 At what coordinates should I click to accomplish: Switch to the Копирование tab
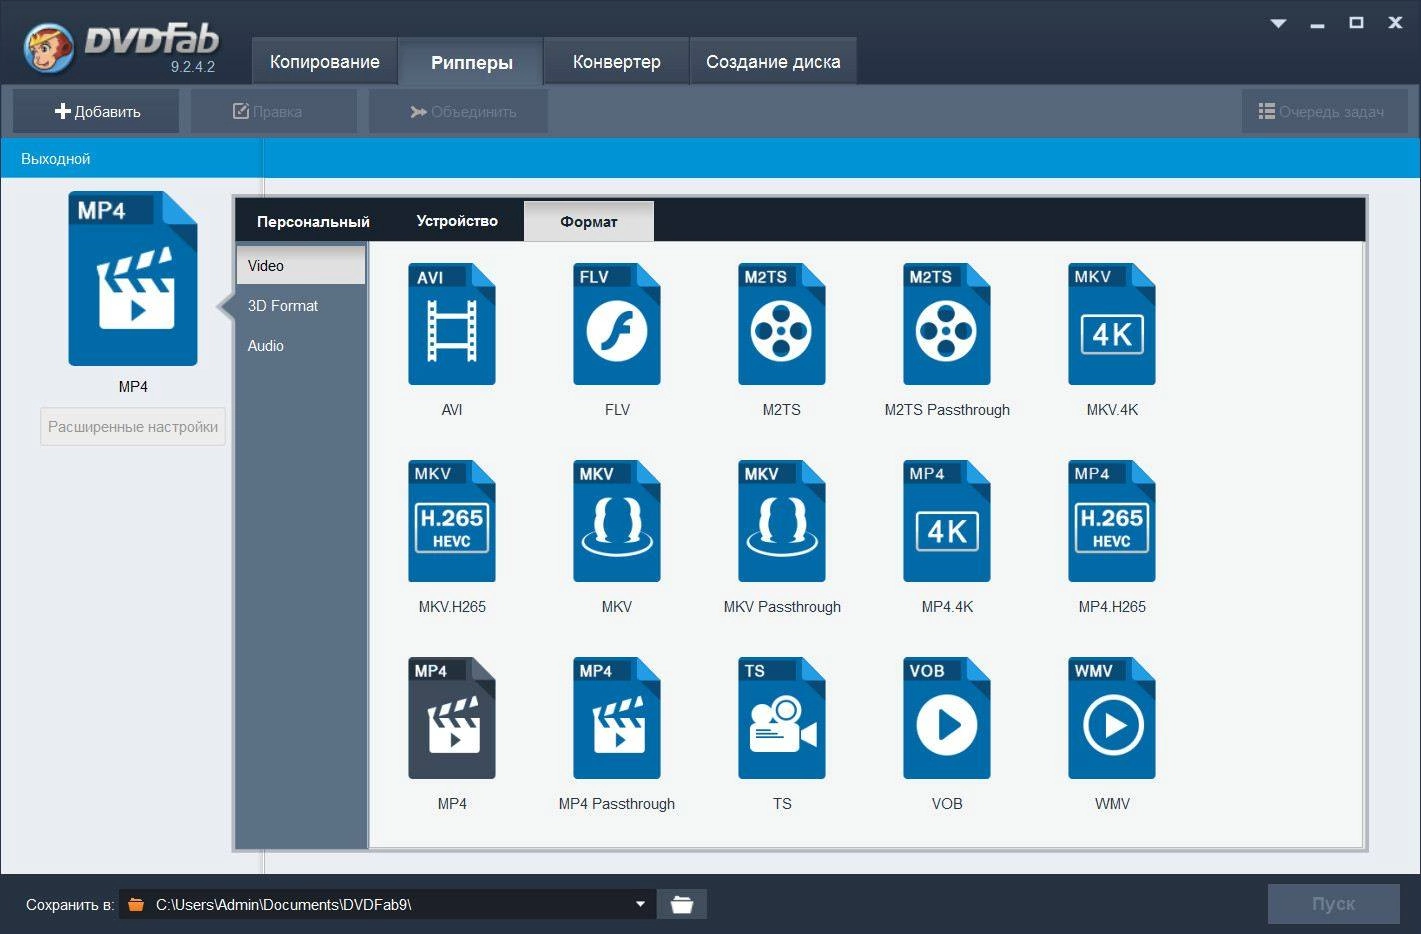tap(325, 62)
